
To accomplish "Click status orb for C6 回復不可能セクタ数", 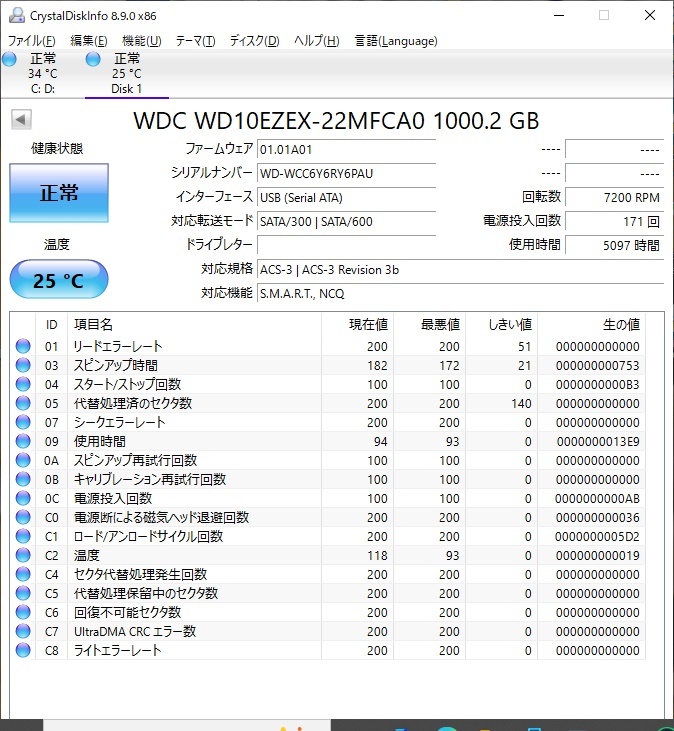I will (x=23, y=612).
